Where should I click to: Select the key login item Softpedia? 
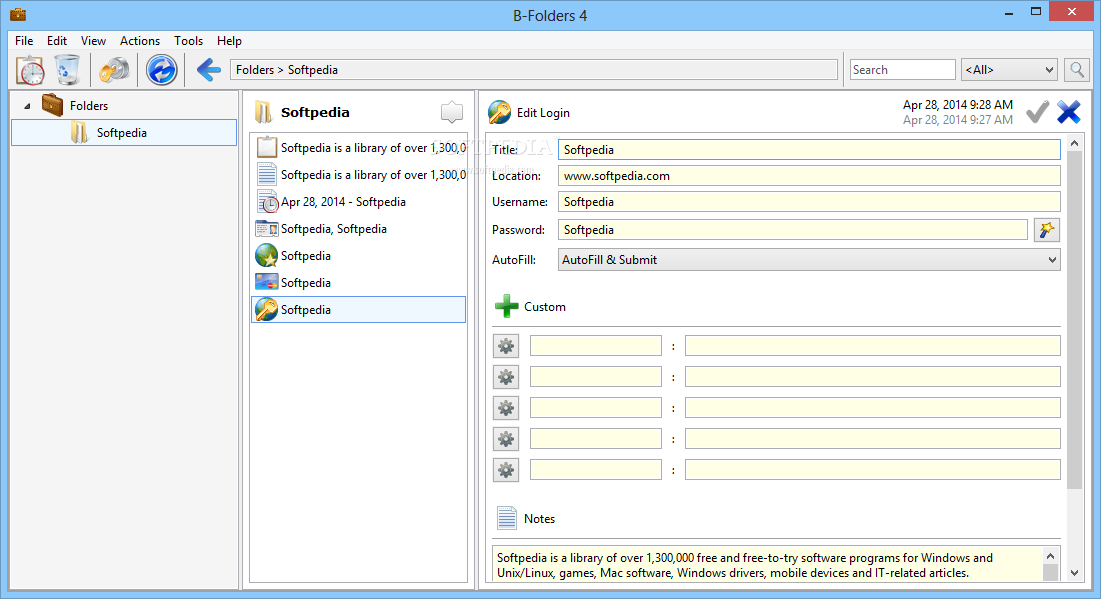[358, 310]
